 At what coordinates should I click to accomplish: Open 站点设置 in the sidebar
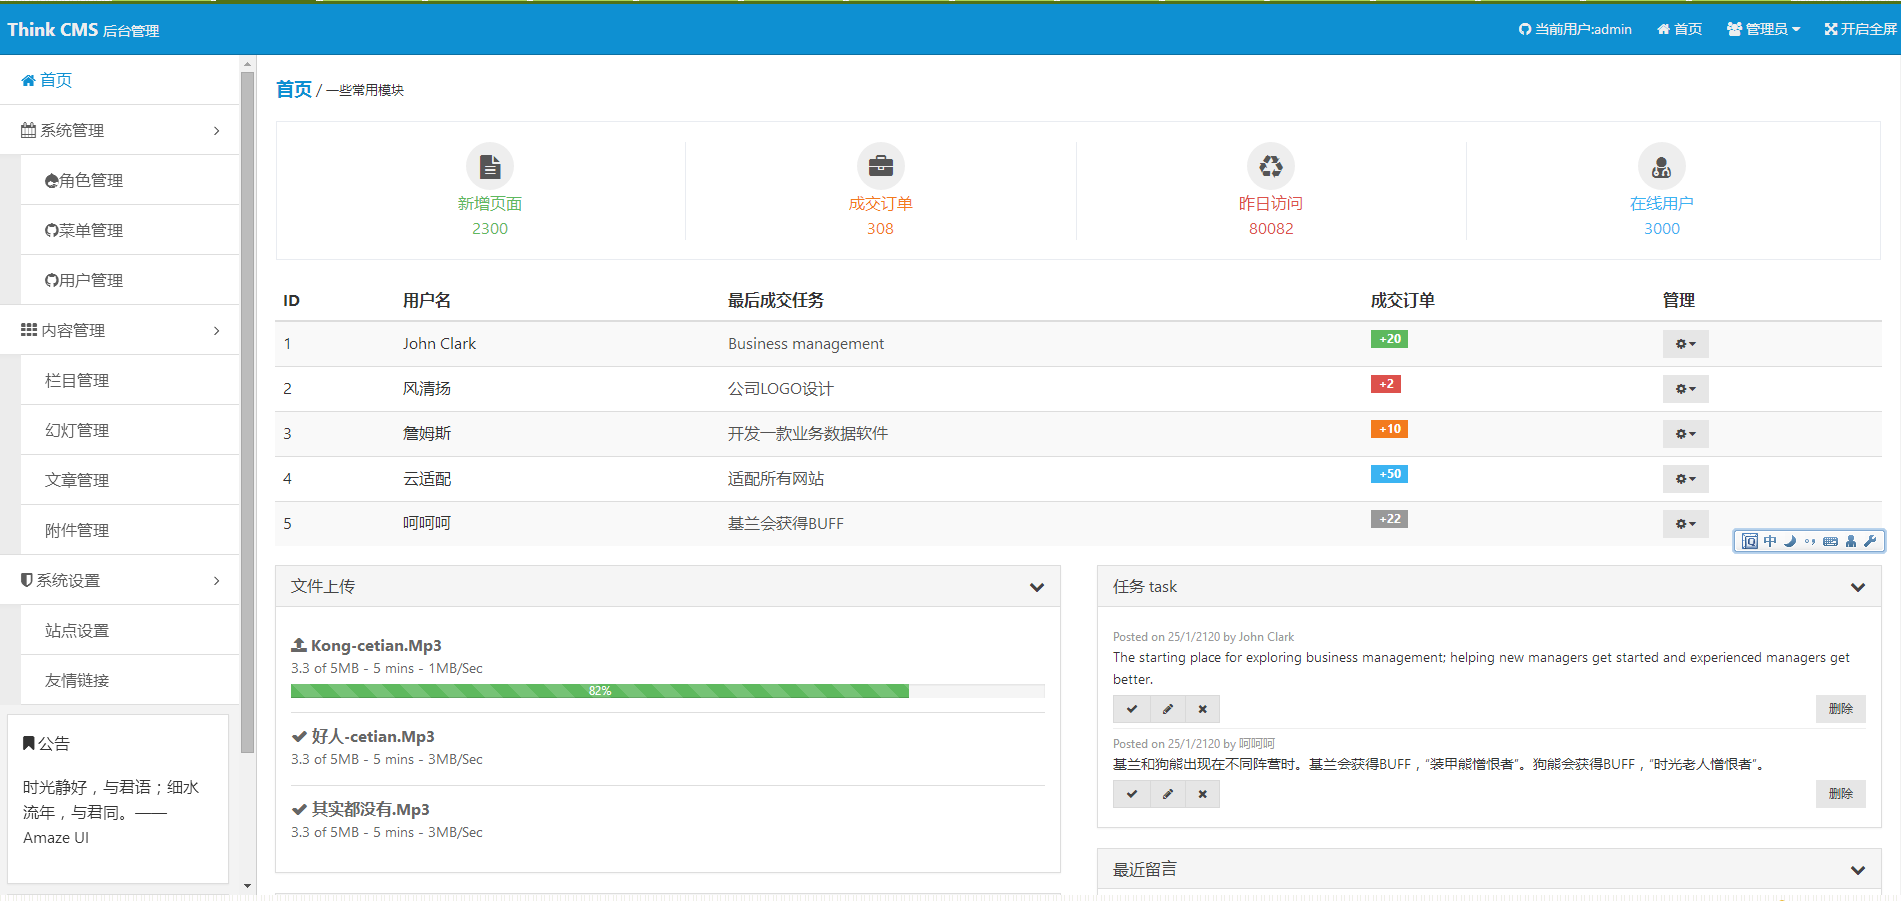130,630
